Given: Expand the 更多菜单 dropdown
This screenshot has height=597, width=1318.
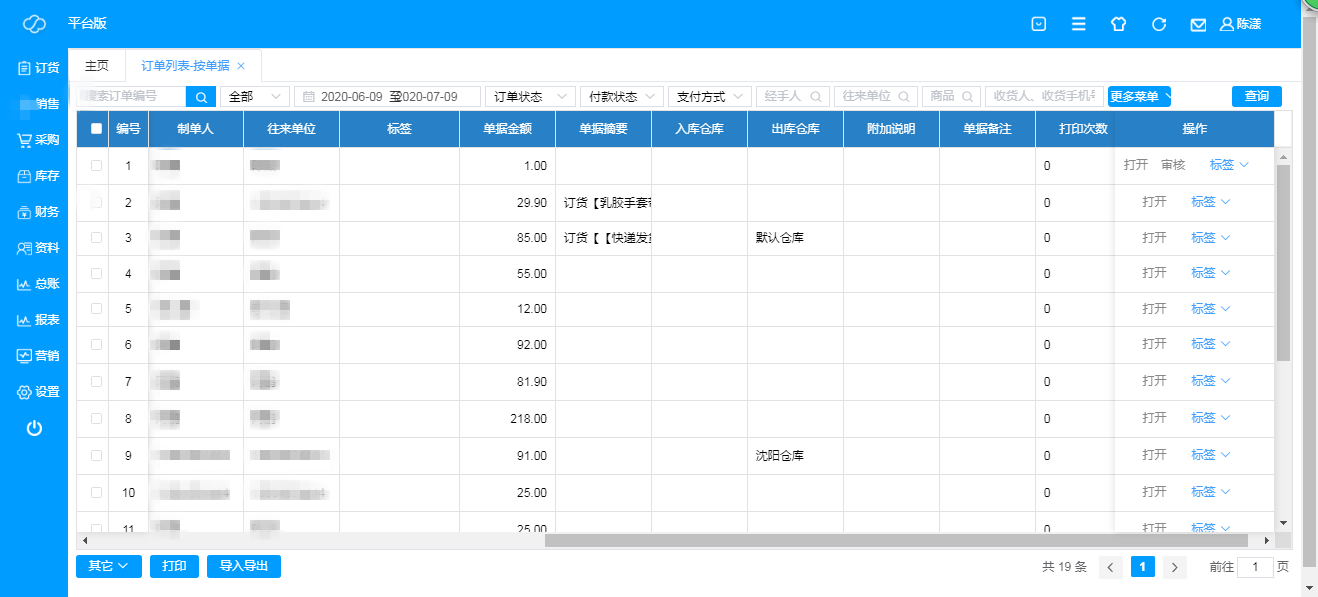Looking at the screenshot, I should [1139, 97].
